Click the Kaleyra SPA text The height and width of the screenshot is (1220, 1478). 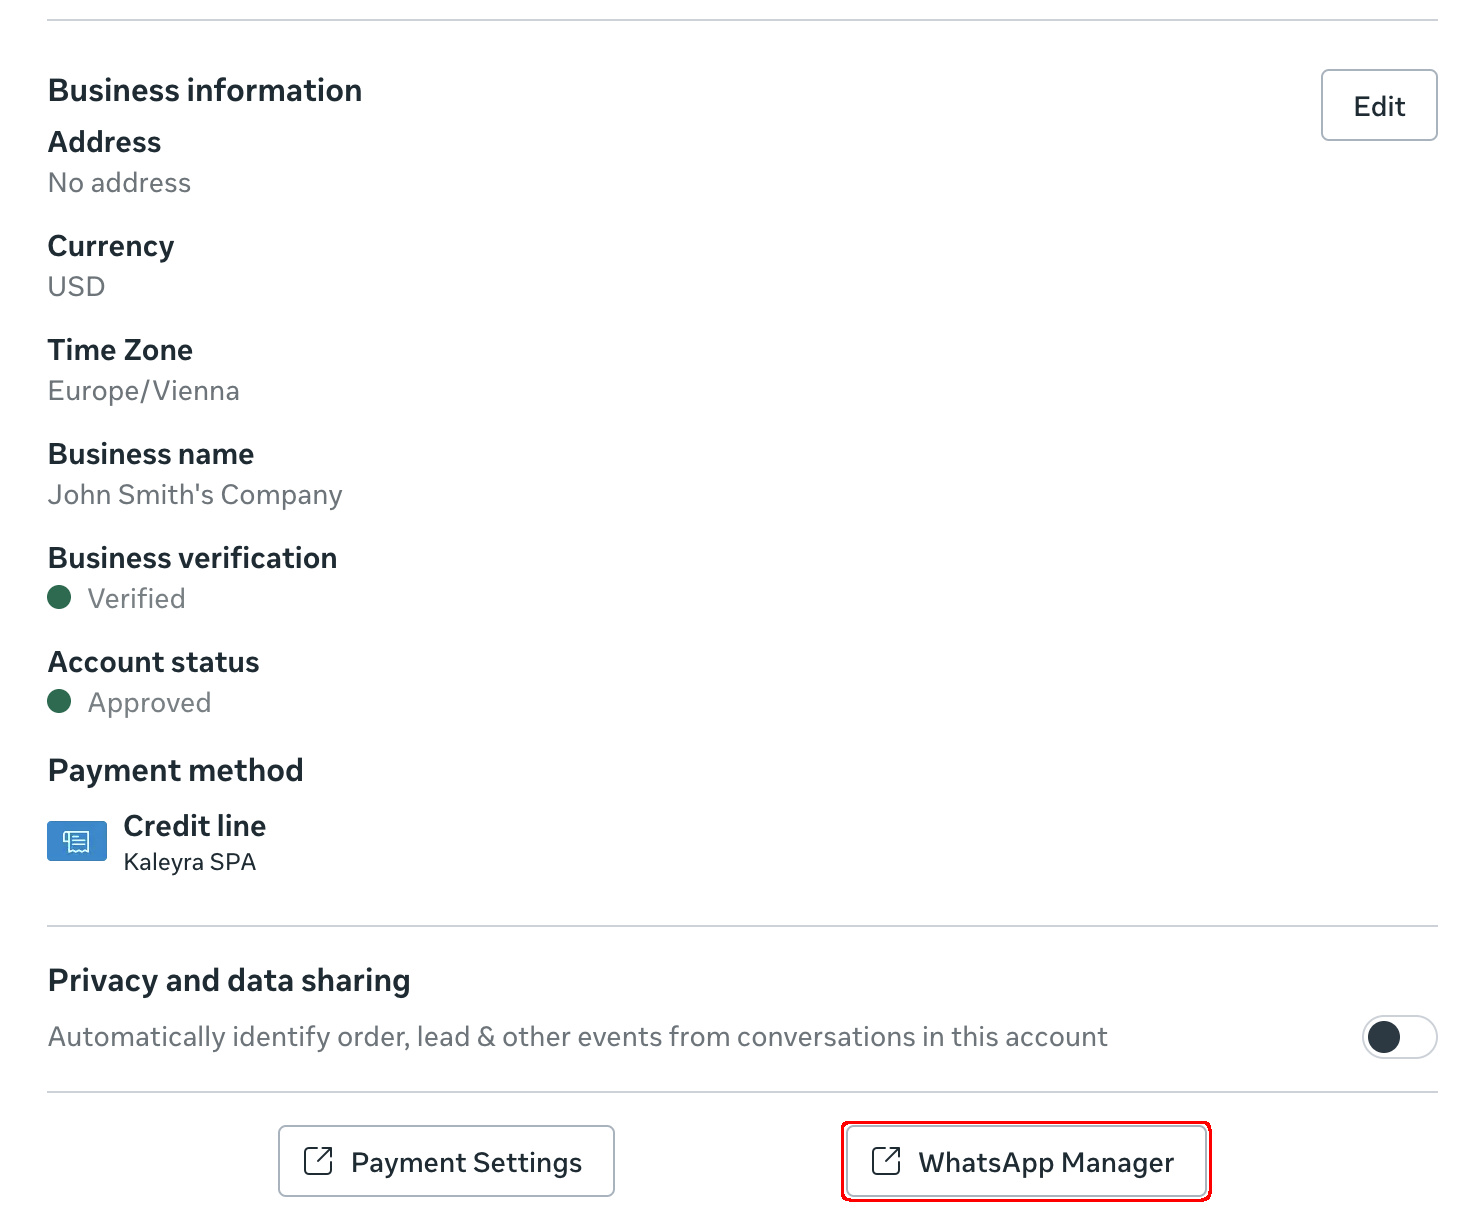click(190, 862)
